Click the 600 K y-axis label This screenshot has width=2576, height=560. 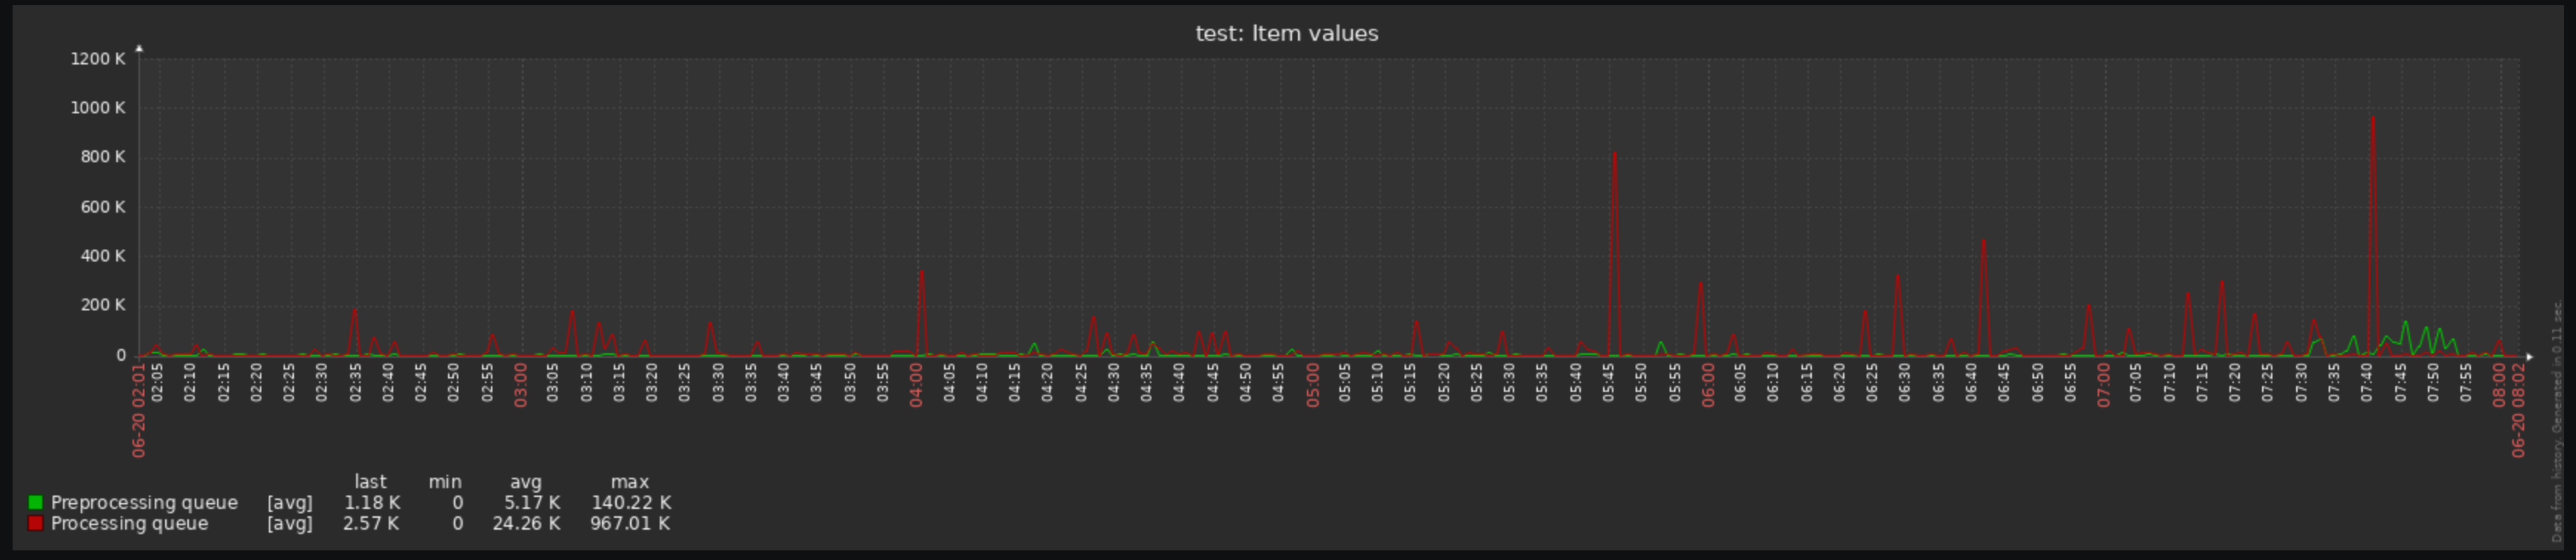(x=103, y=207)
